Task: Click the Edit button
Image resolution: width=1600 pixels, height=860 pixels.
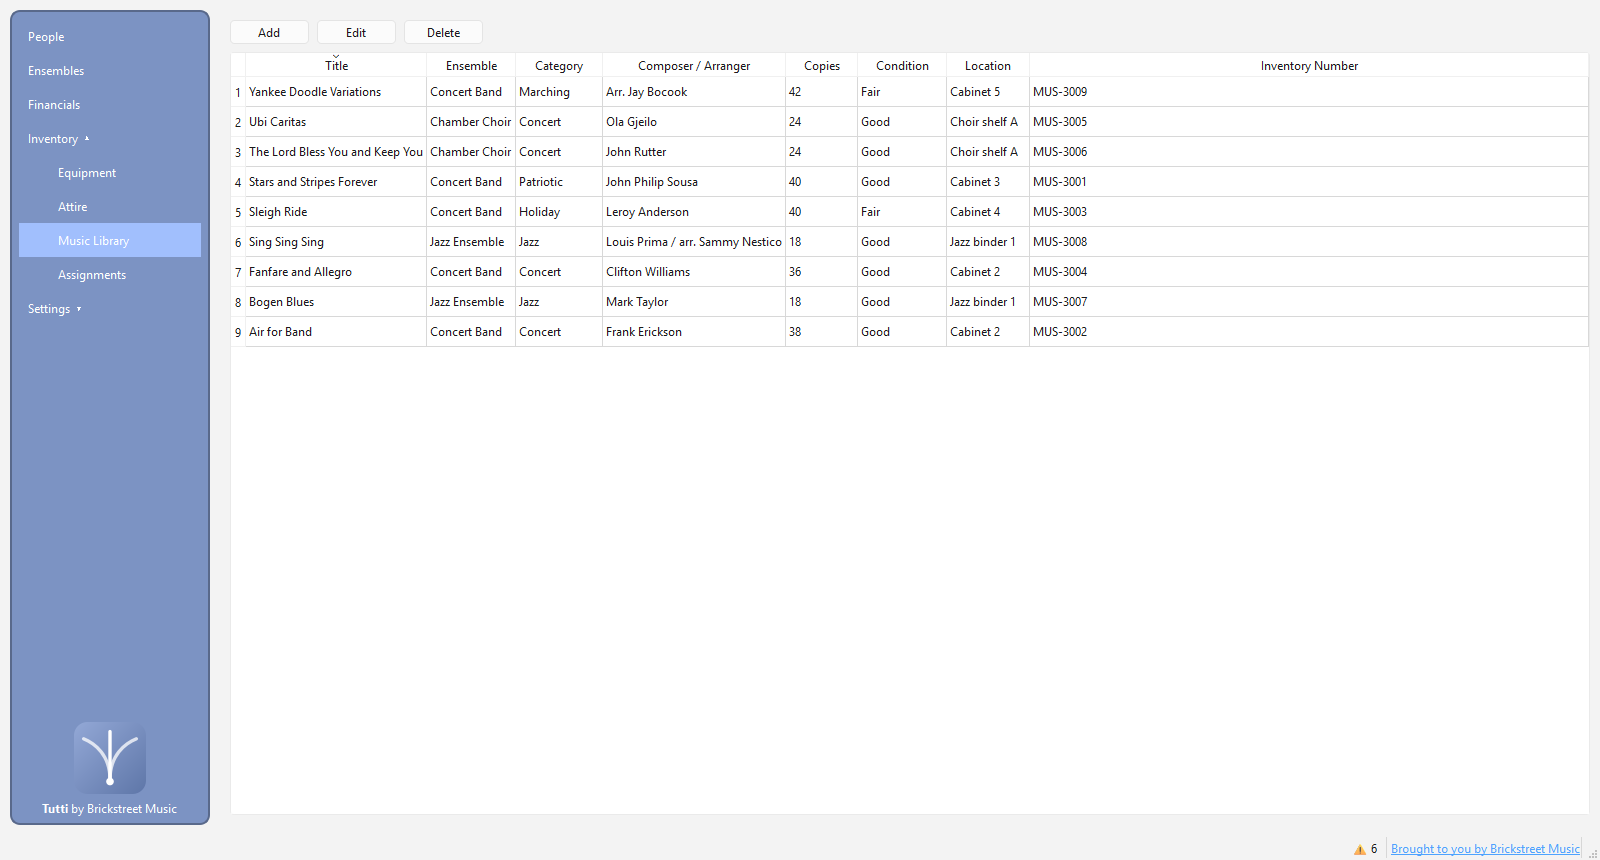Action: [x=356, y=32]
